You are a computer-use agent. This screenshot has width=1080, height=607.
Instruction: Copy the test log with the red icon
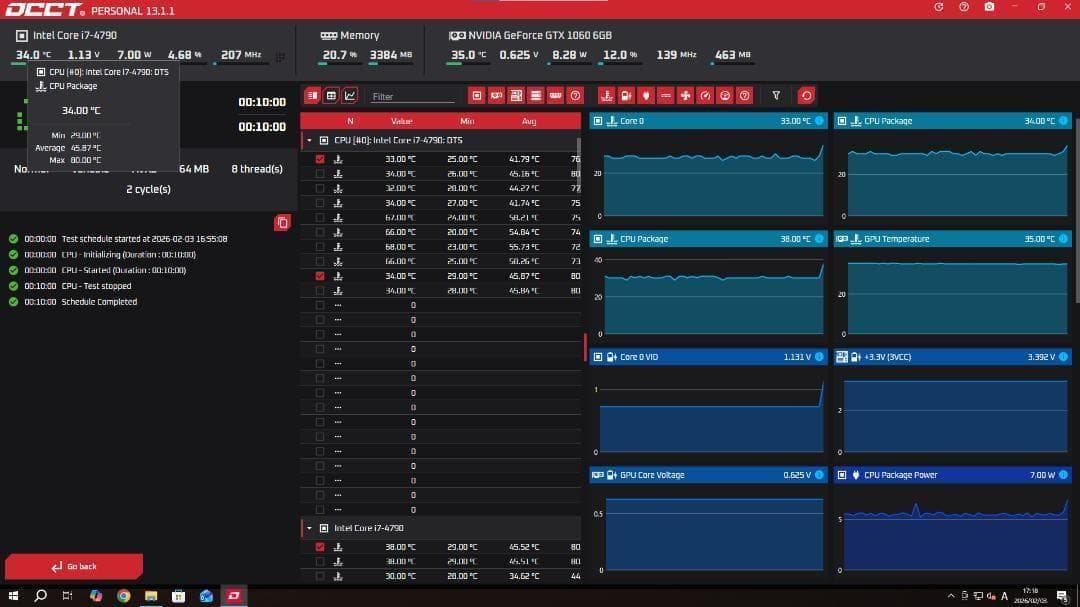(282, 223)
